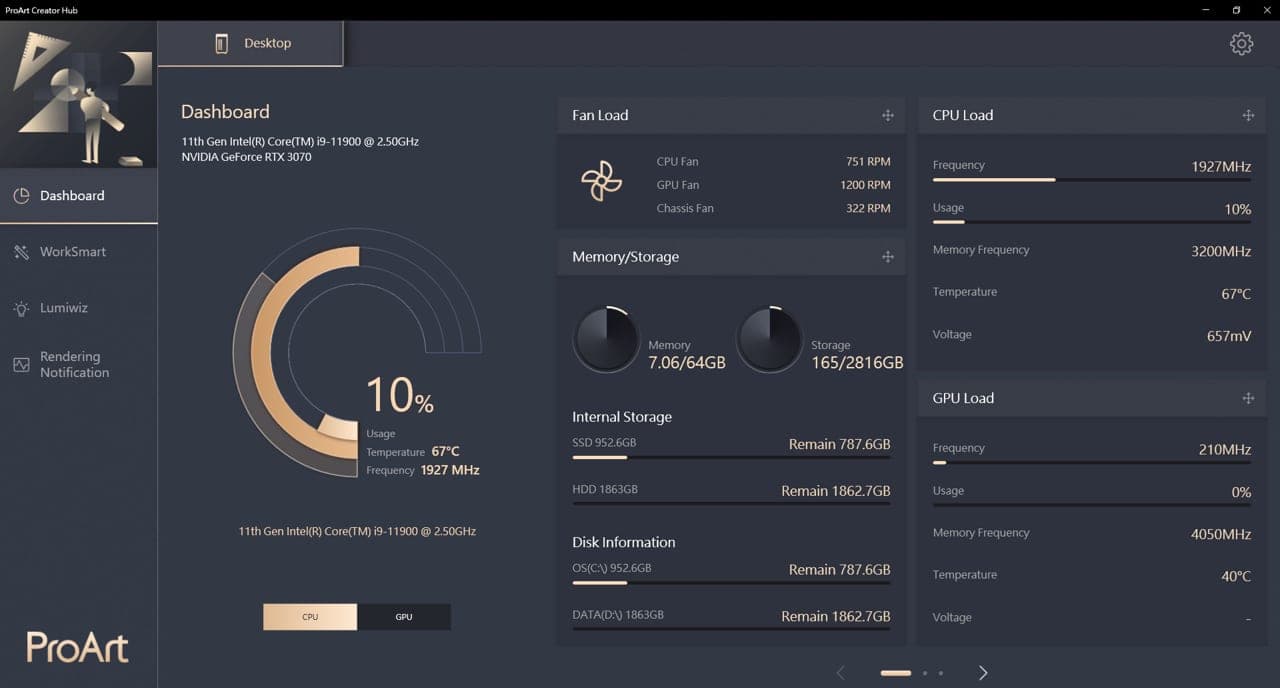This screenshot has height=688, width=1280.
Task: Click the ProArt logo at sidebar bottom
Action: click(78, 647)
